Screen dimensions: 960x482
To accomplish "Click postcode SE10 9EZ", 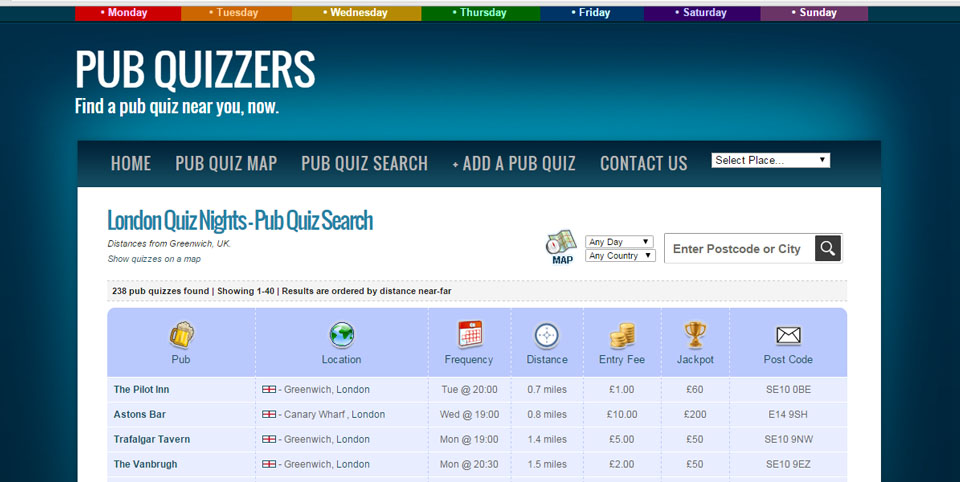I will 788,464.
